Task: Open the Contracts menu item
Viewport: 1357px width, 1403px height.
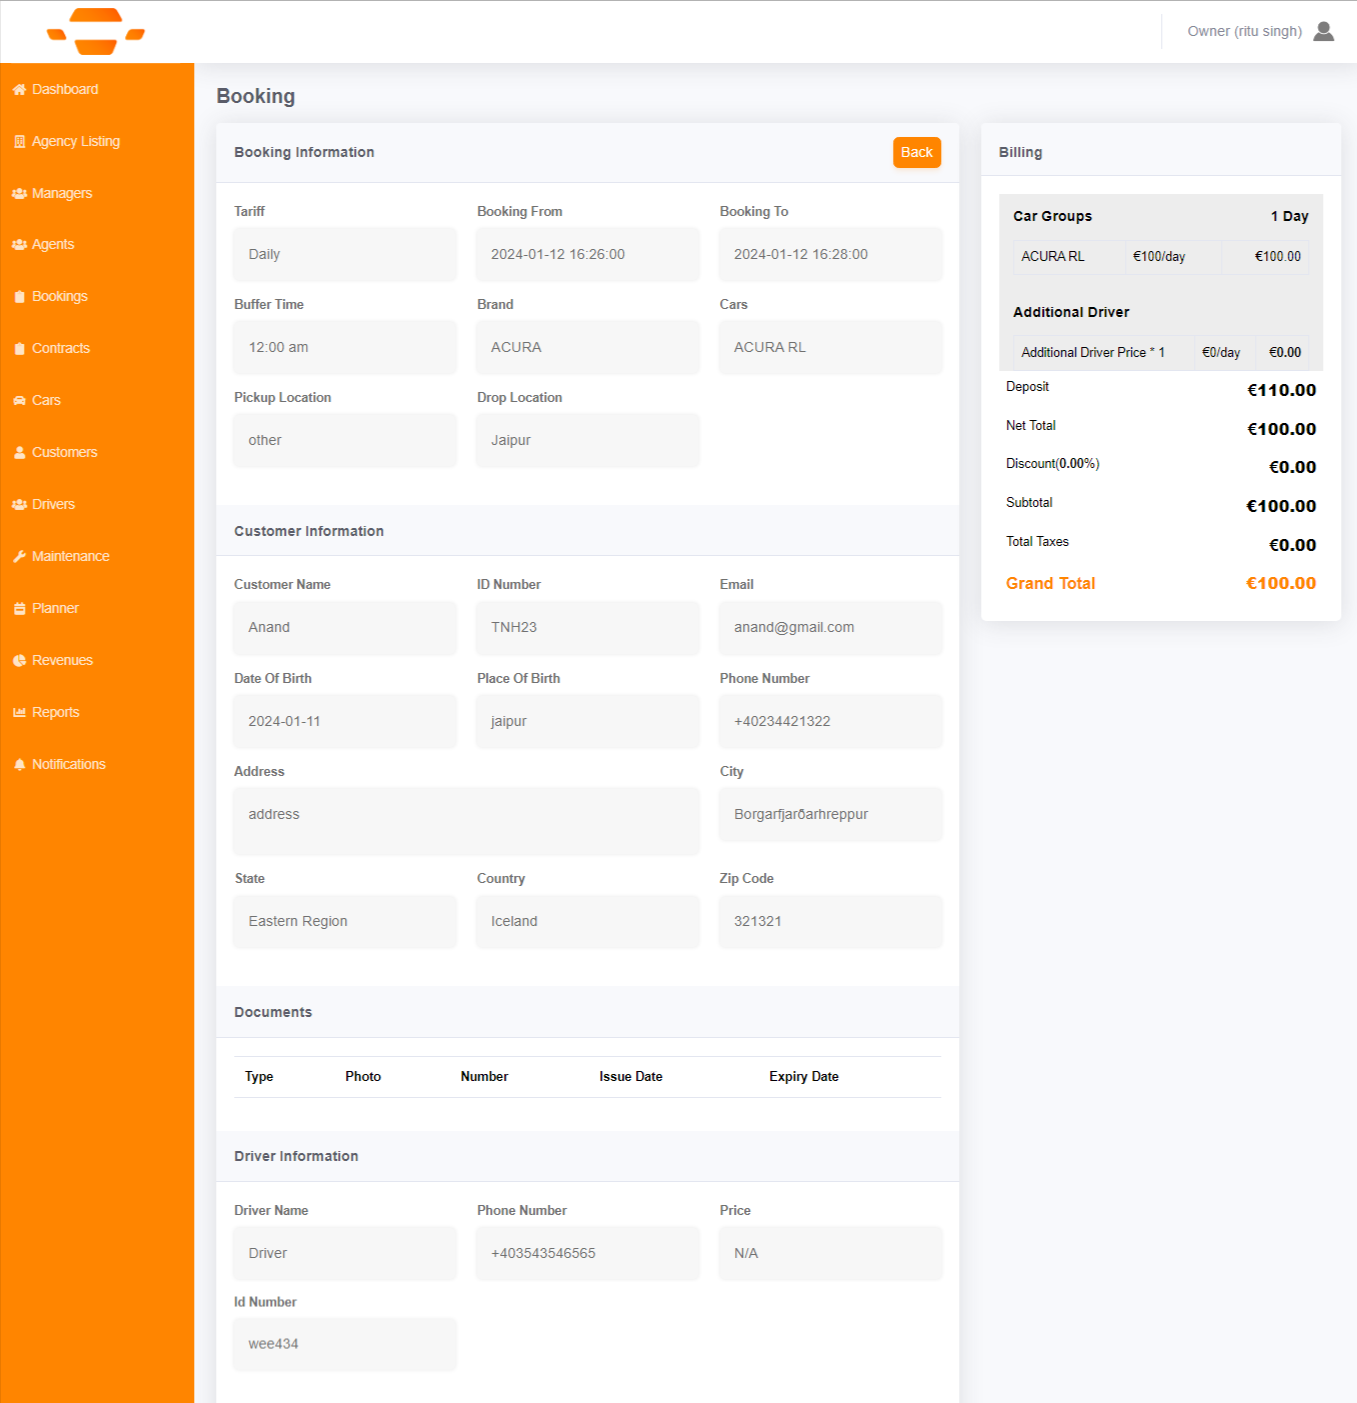Action: (60, 349)
